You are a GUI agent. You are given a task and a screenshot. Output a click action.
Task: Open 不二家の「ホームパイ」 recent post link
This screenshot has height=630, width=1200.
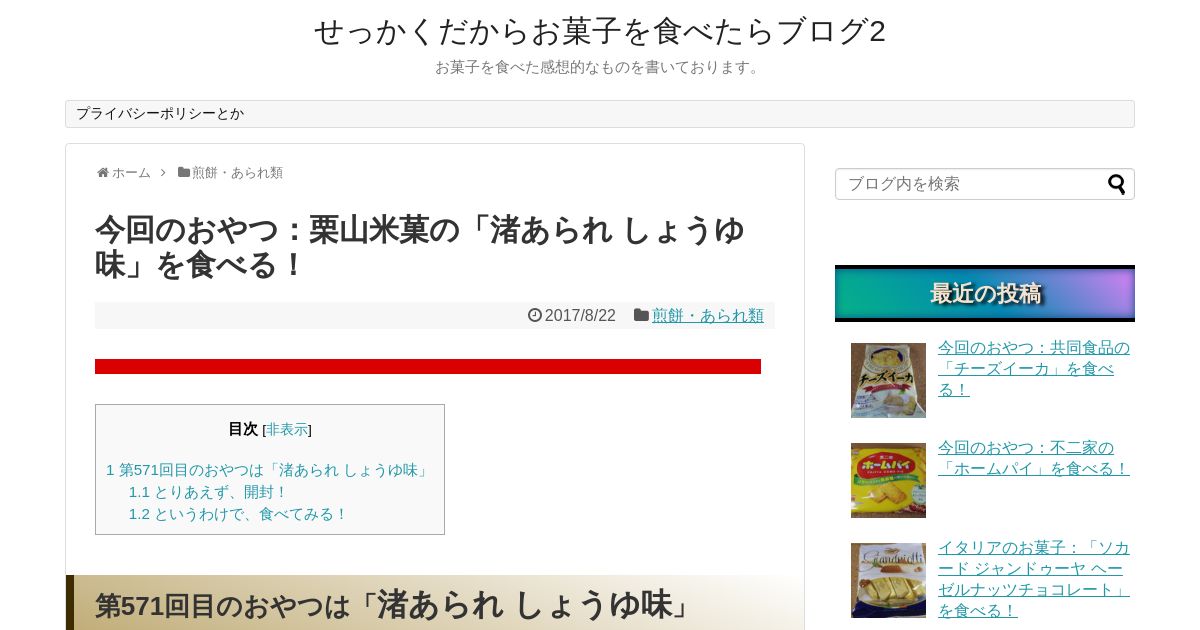(x=1033, y=458)
